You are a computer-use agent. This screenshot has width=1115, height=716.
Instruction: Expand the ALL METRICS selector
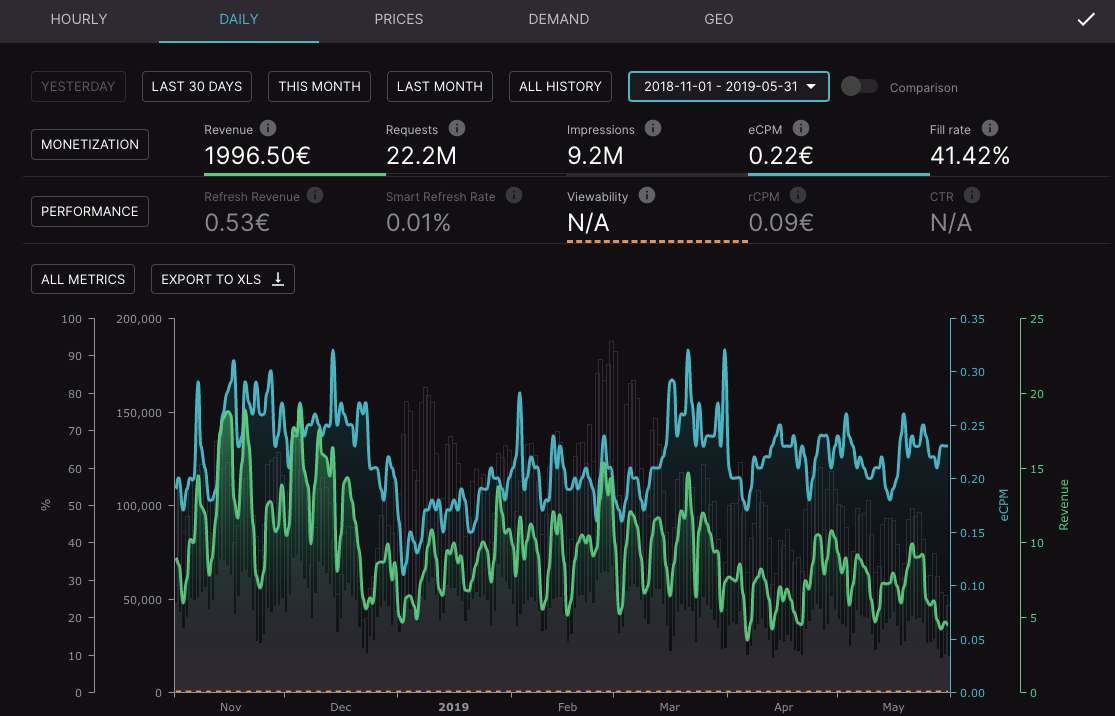click(83, 280)
